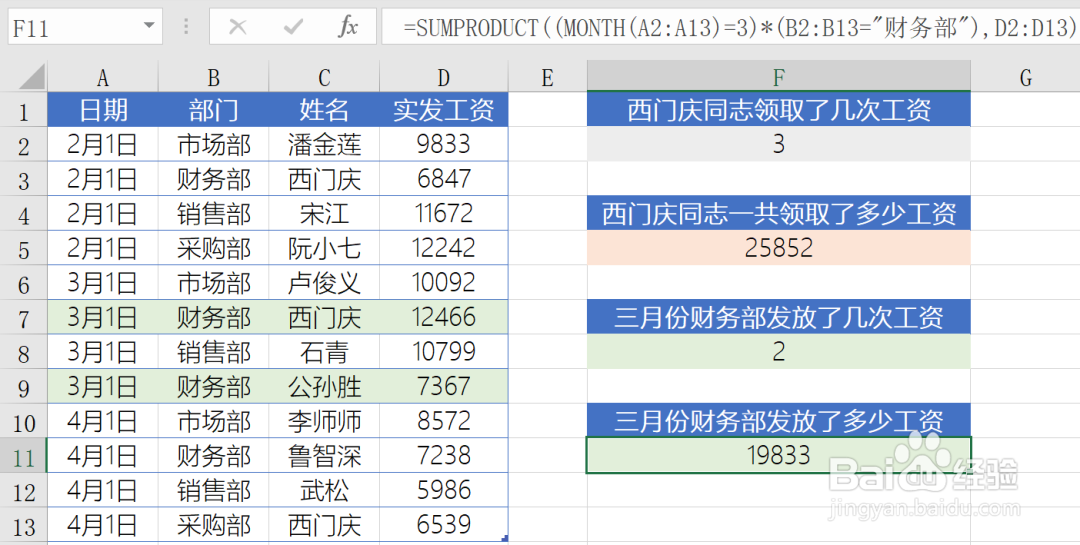Screen dimensions: 1080x545
Task: Select row 11 header
Action: click(x=23, y=456)
